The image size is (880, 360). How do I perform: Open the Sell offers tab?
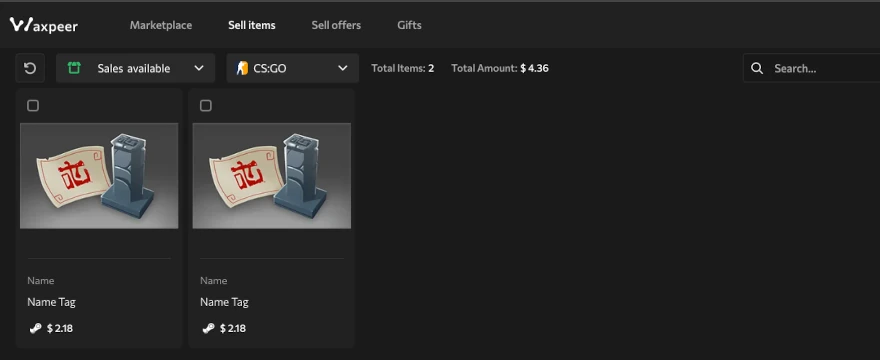pyautogui.click(x=336, y=25)
